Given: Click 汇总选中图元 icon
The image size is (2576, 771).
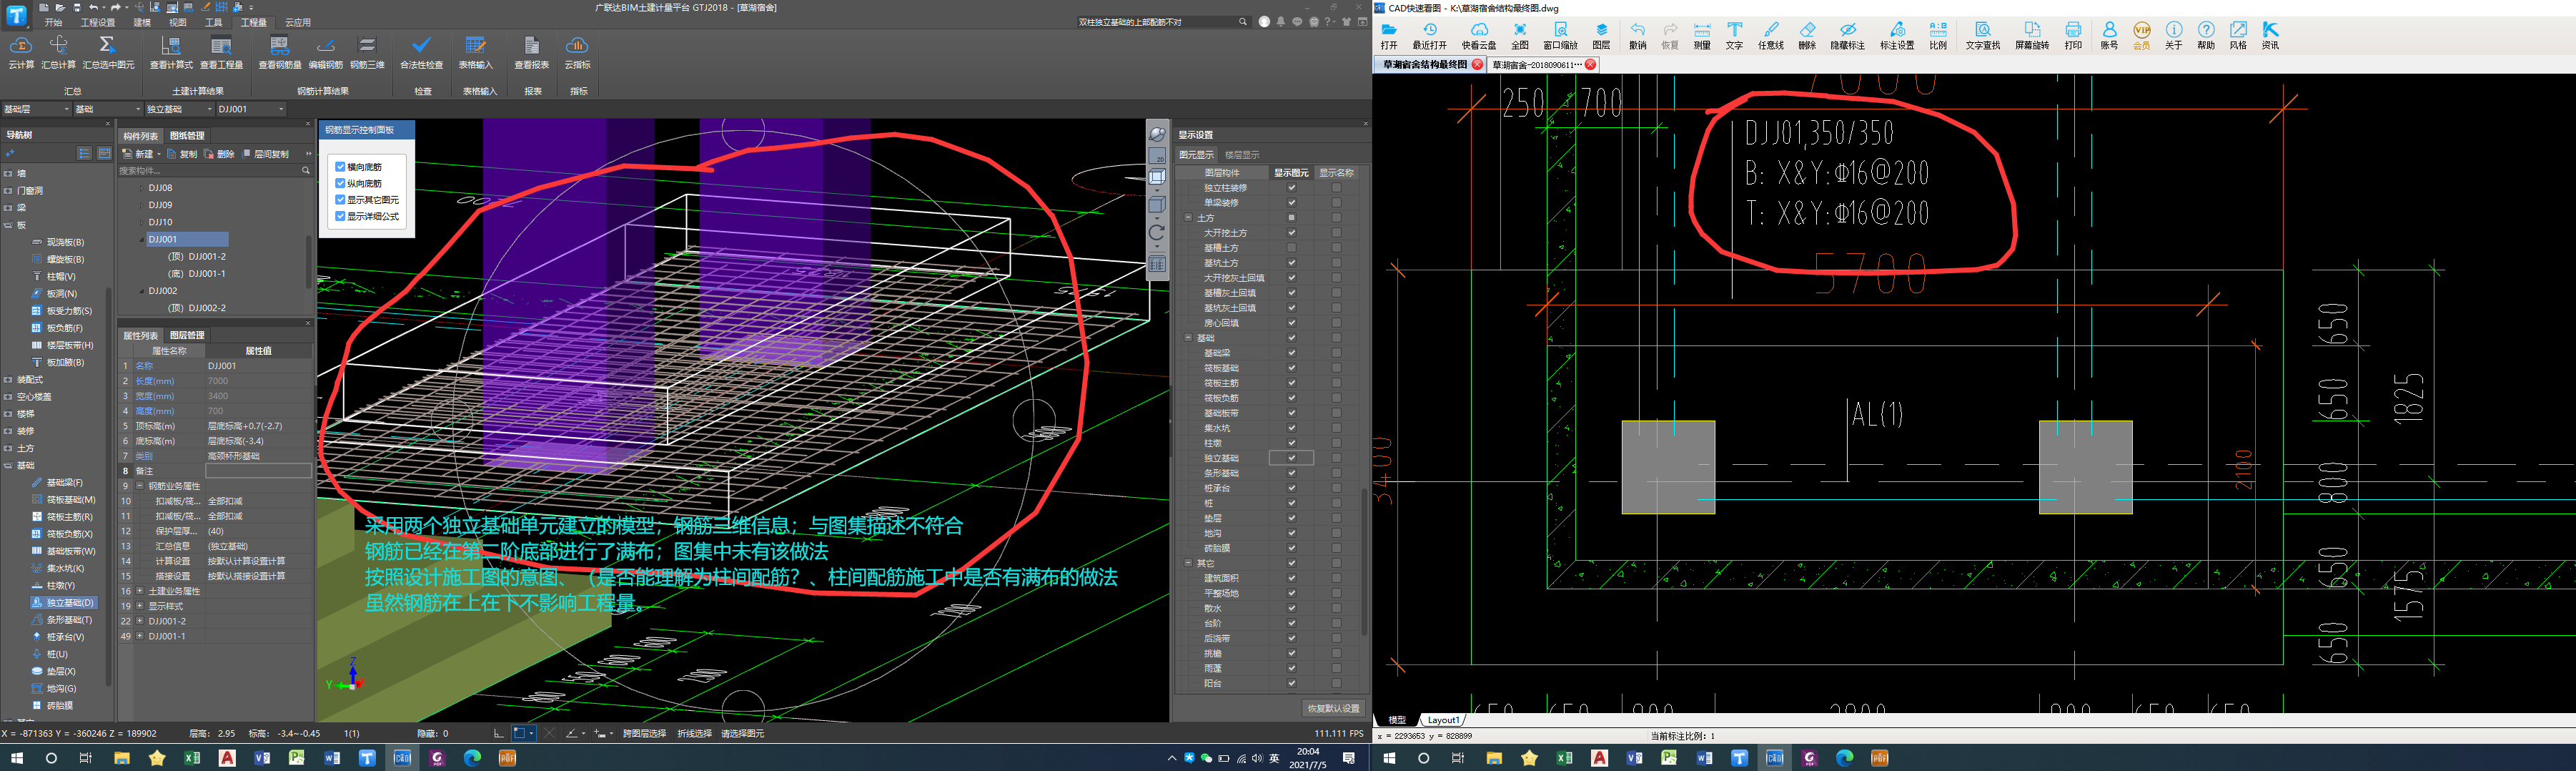Looking at the screenshot, I should (108, 52).
